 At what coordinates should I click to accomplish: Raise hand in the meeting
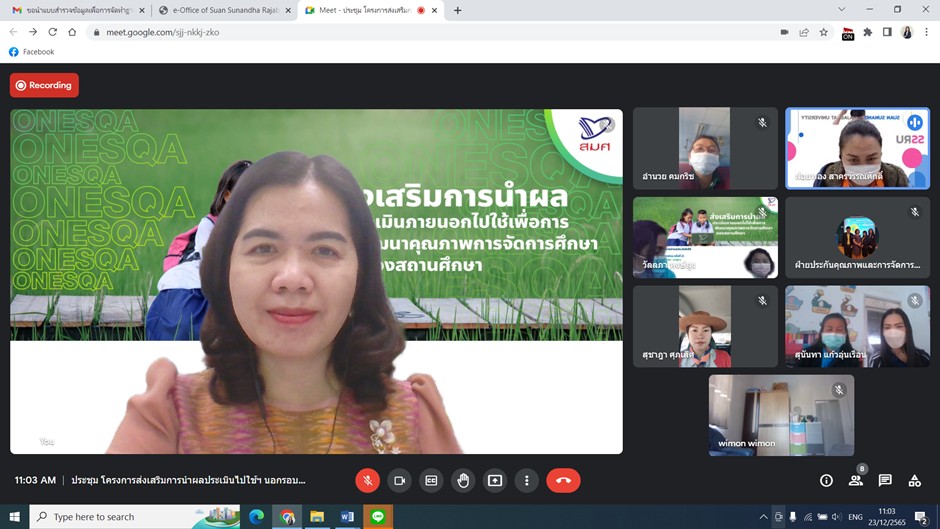tap(463, 480)
